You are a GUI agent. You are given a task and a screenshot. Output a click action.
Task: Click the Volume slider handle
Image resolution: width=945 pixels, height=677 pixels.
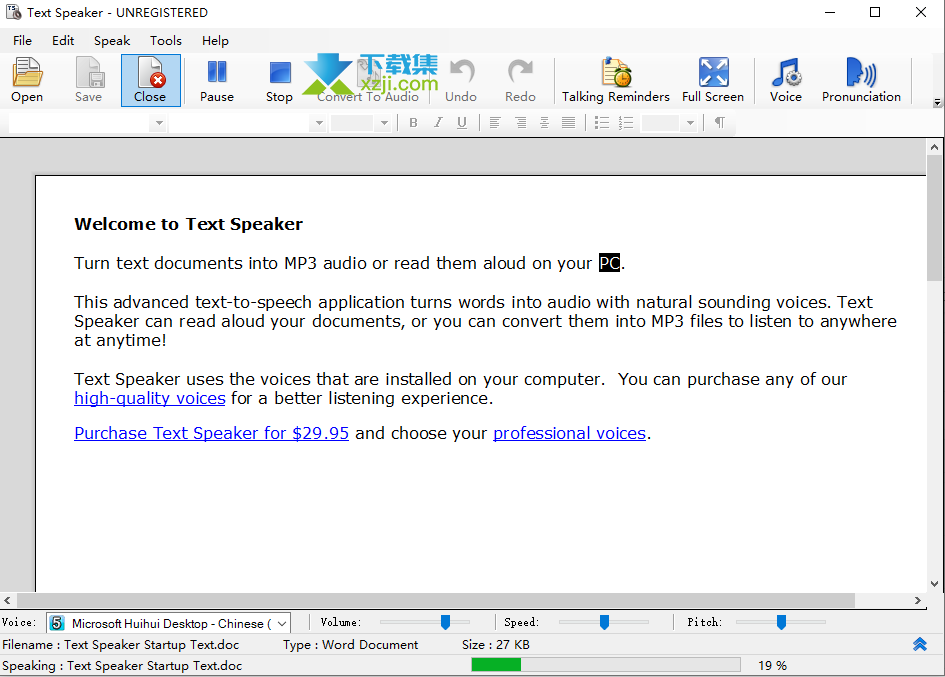pos(445,622)
